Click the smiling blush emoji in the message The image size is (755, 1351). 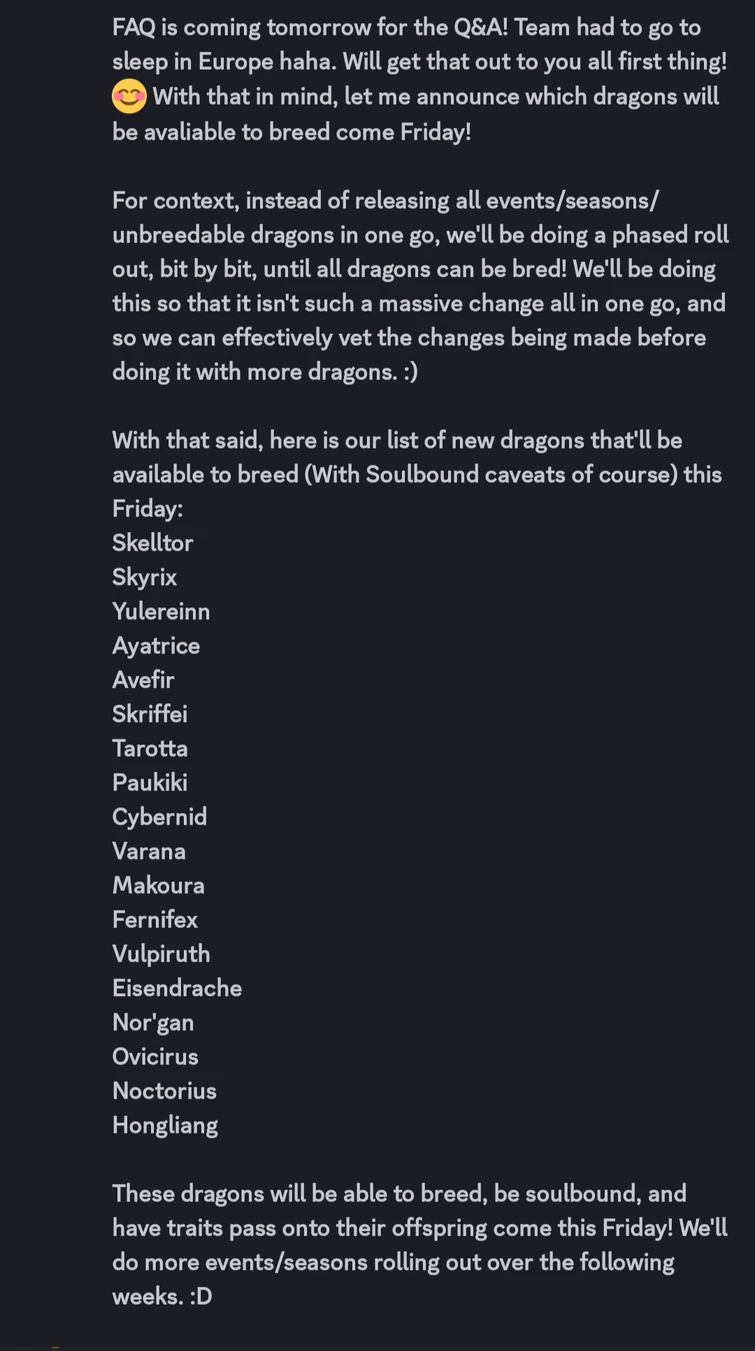(x=129, y=97)
